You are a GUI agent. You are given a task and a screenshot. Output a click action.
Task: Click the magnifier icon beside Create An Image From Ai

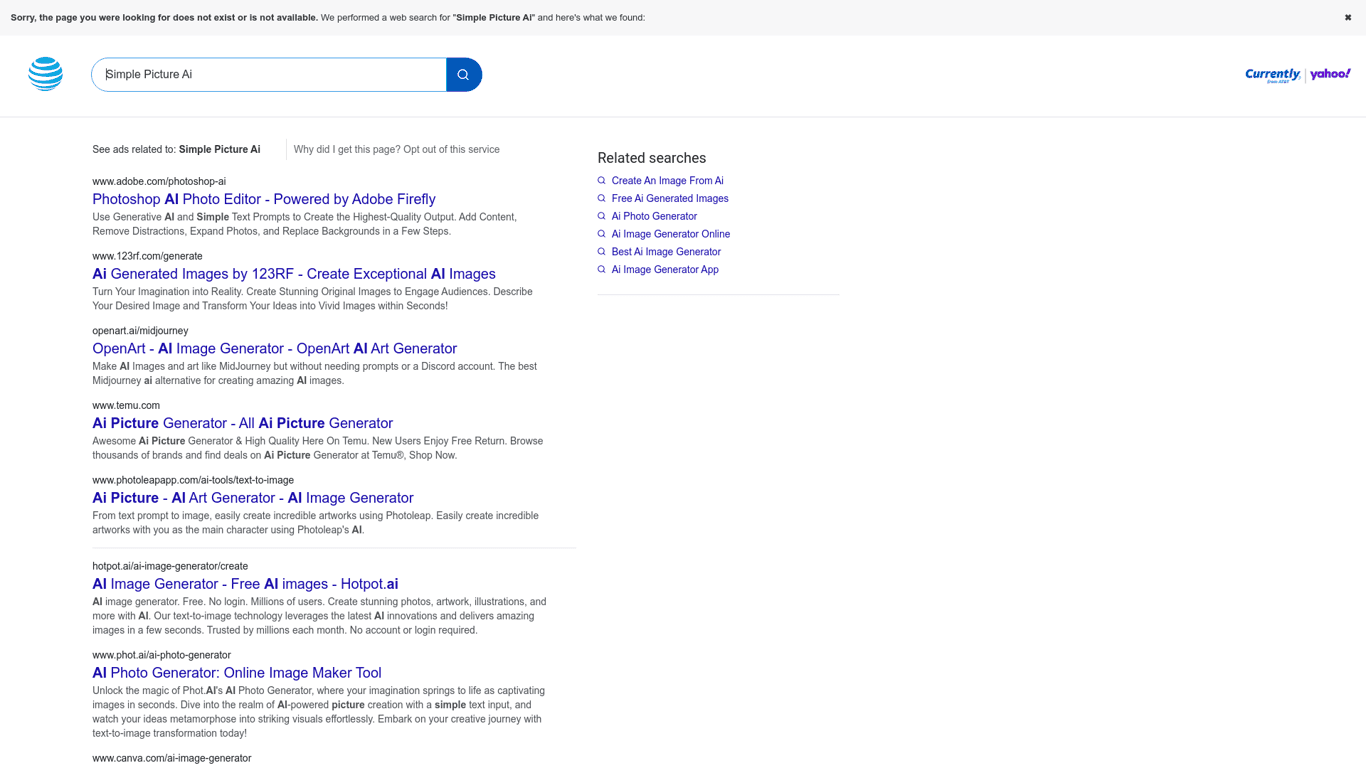[601, 181]
